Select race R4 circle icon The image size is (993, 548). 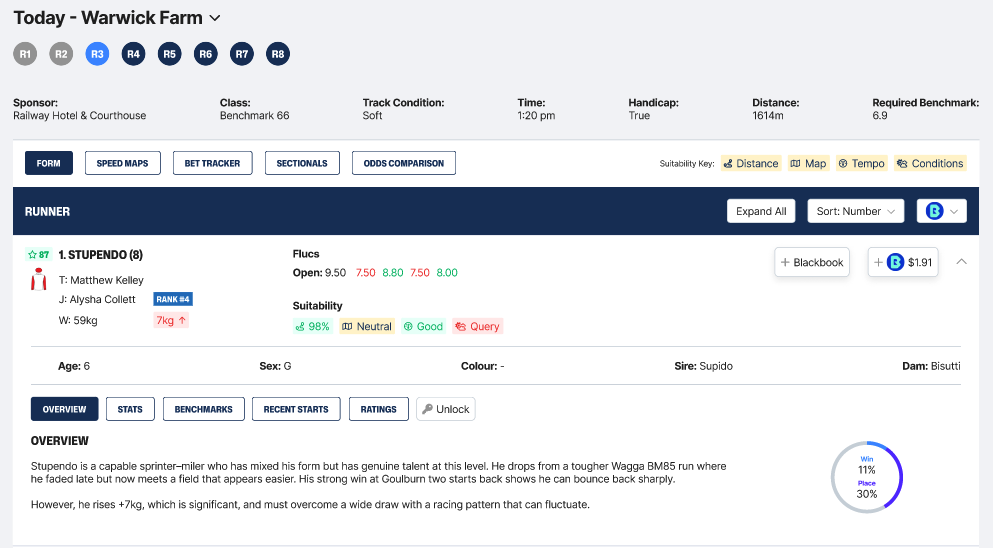[133, 54]
